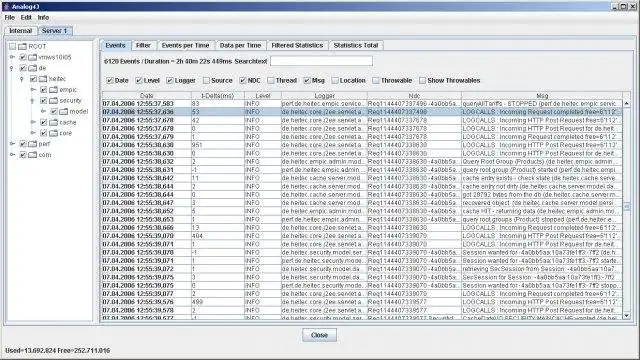
Task: Click the empic folder icon
Action: [53, 90]
